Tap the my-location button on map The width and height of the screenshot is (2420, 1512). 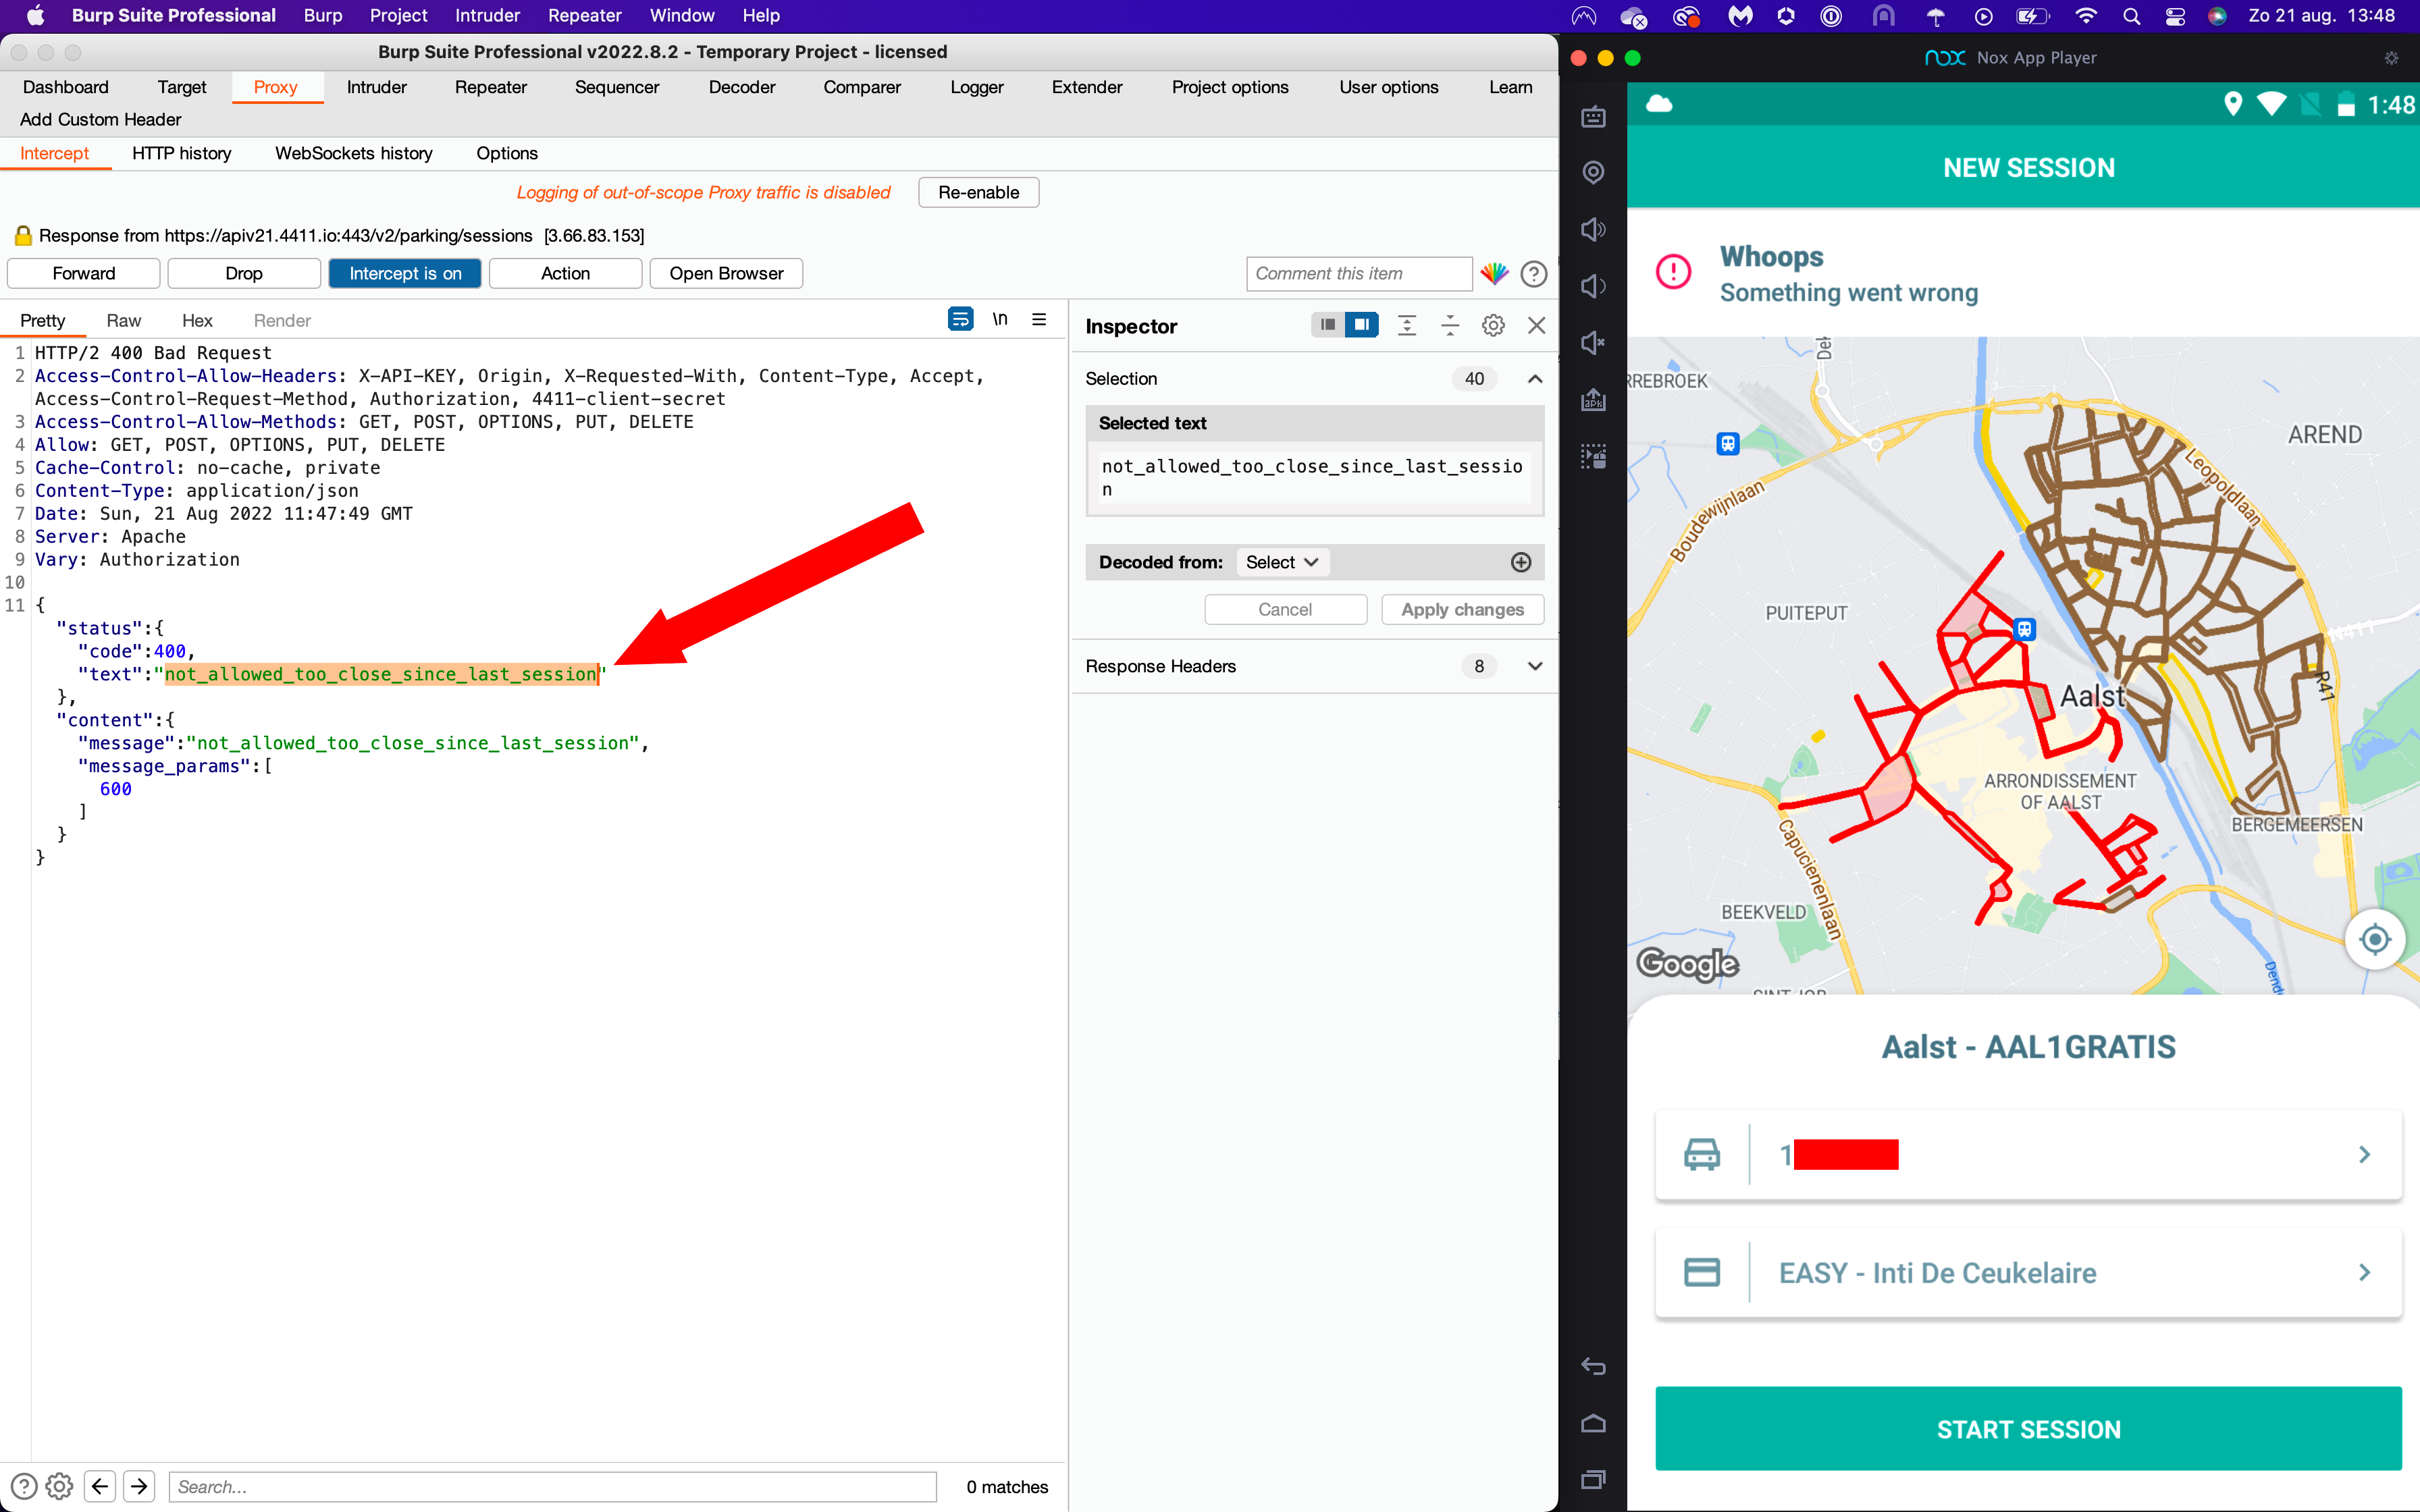(x=2374, y=939)
